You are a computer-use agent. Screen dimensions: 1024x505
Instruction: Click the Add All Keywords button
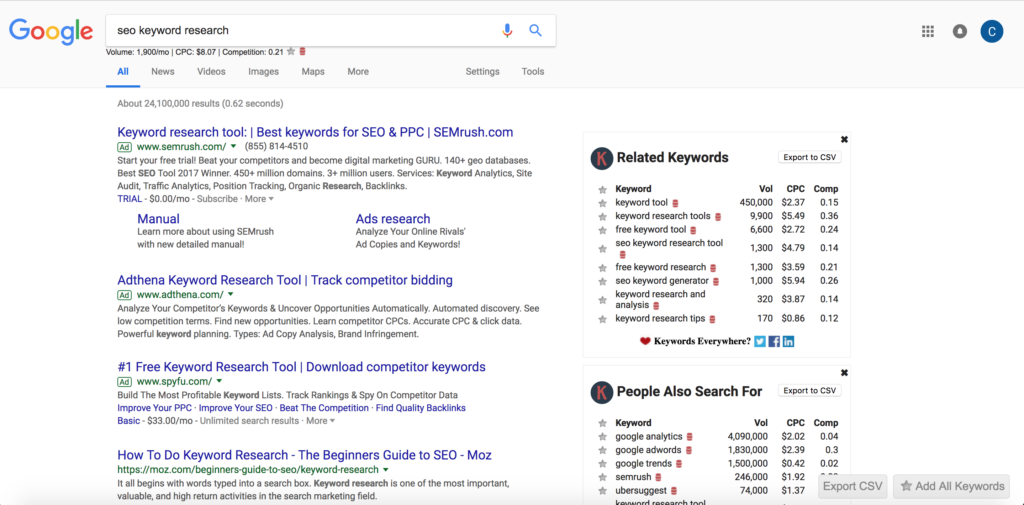point(952,486)
